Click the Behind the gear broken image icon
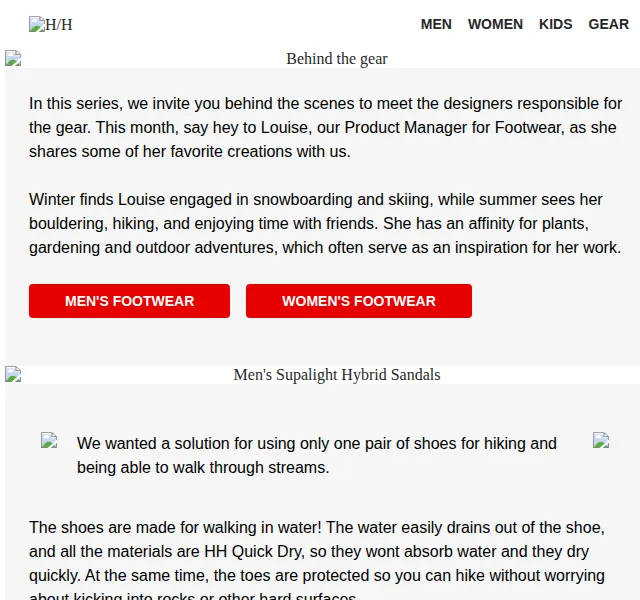The height and width of the screenshot is (600, 640). [13, 58]
